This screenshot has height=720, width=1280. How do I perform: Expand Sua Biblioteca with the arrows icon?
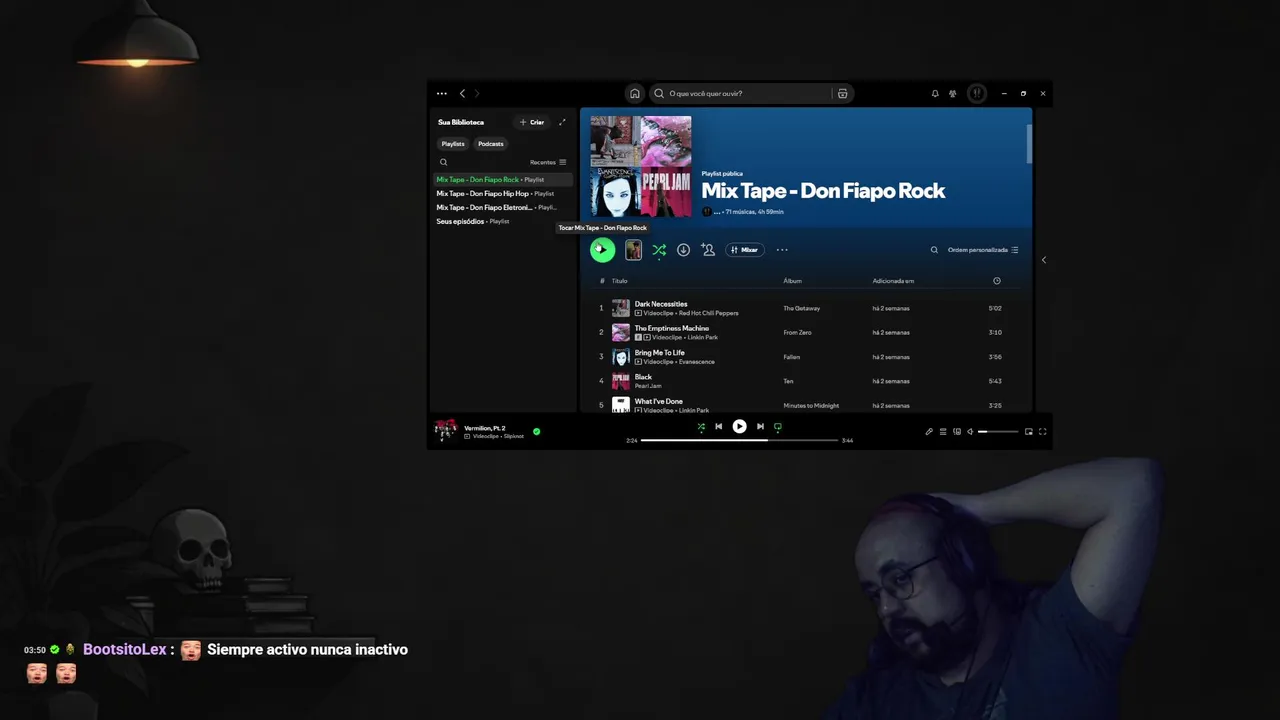click(562, 122)
